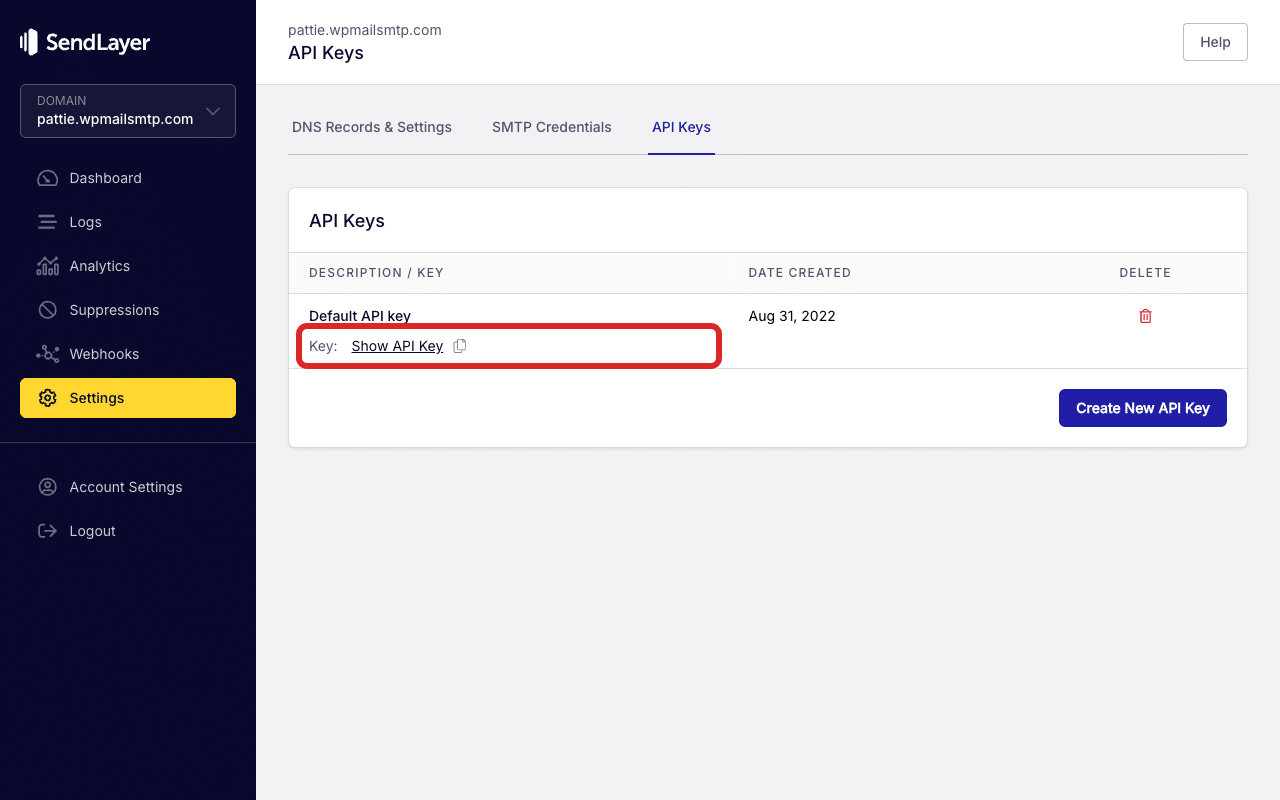
Task: Open Analytics section
Action: (128, 266)
